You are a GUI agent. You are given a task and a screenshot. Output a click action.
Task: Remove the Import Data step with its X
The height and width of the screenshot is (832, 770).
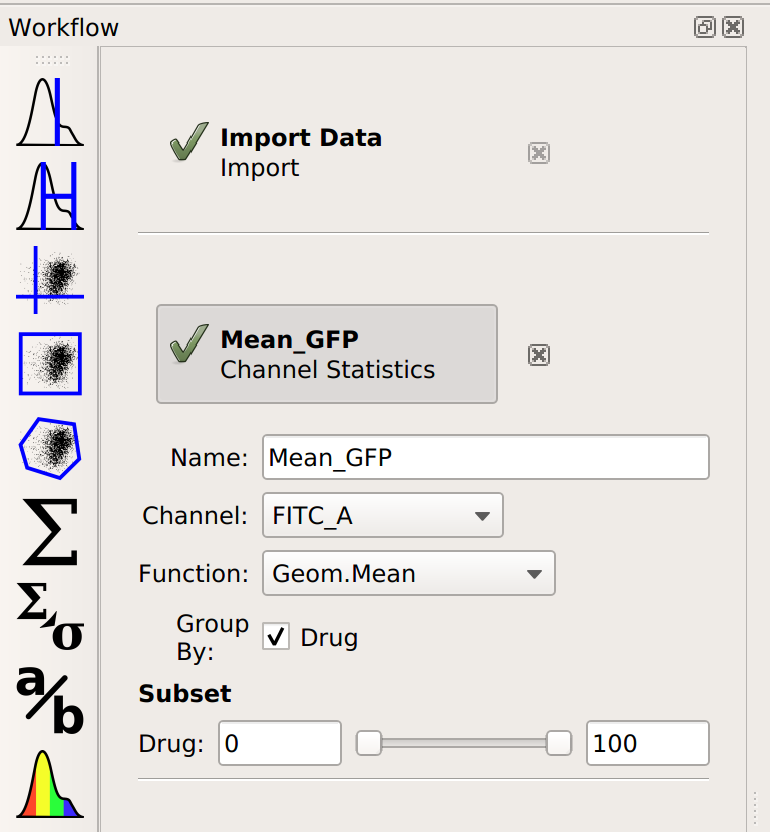pyautogui.click(x=539, y=153)
